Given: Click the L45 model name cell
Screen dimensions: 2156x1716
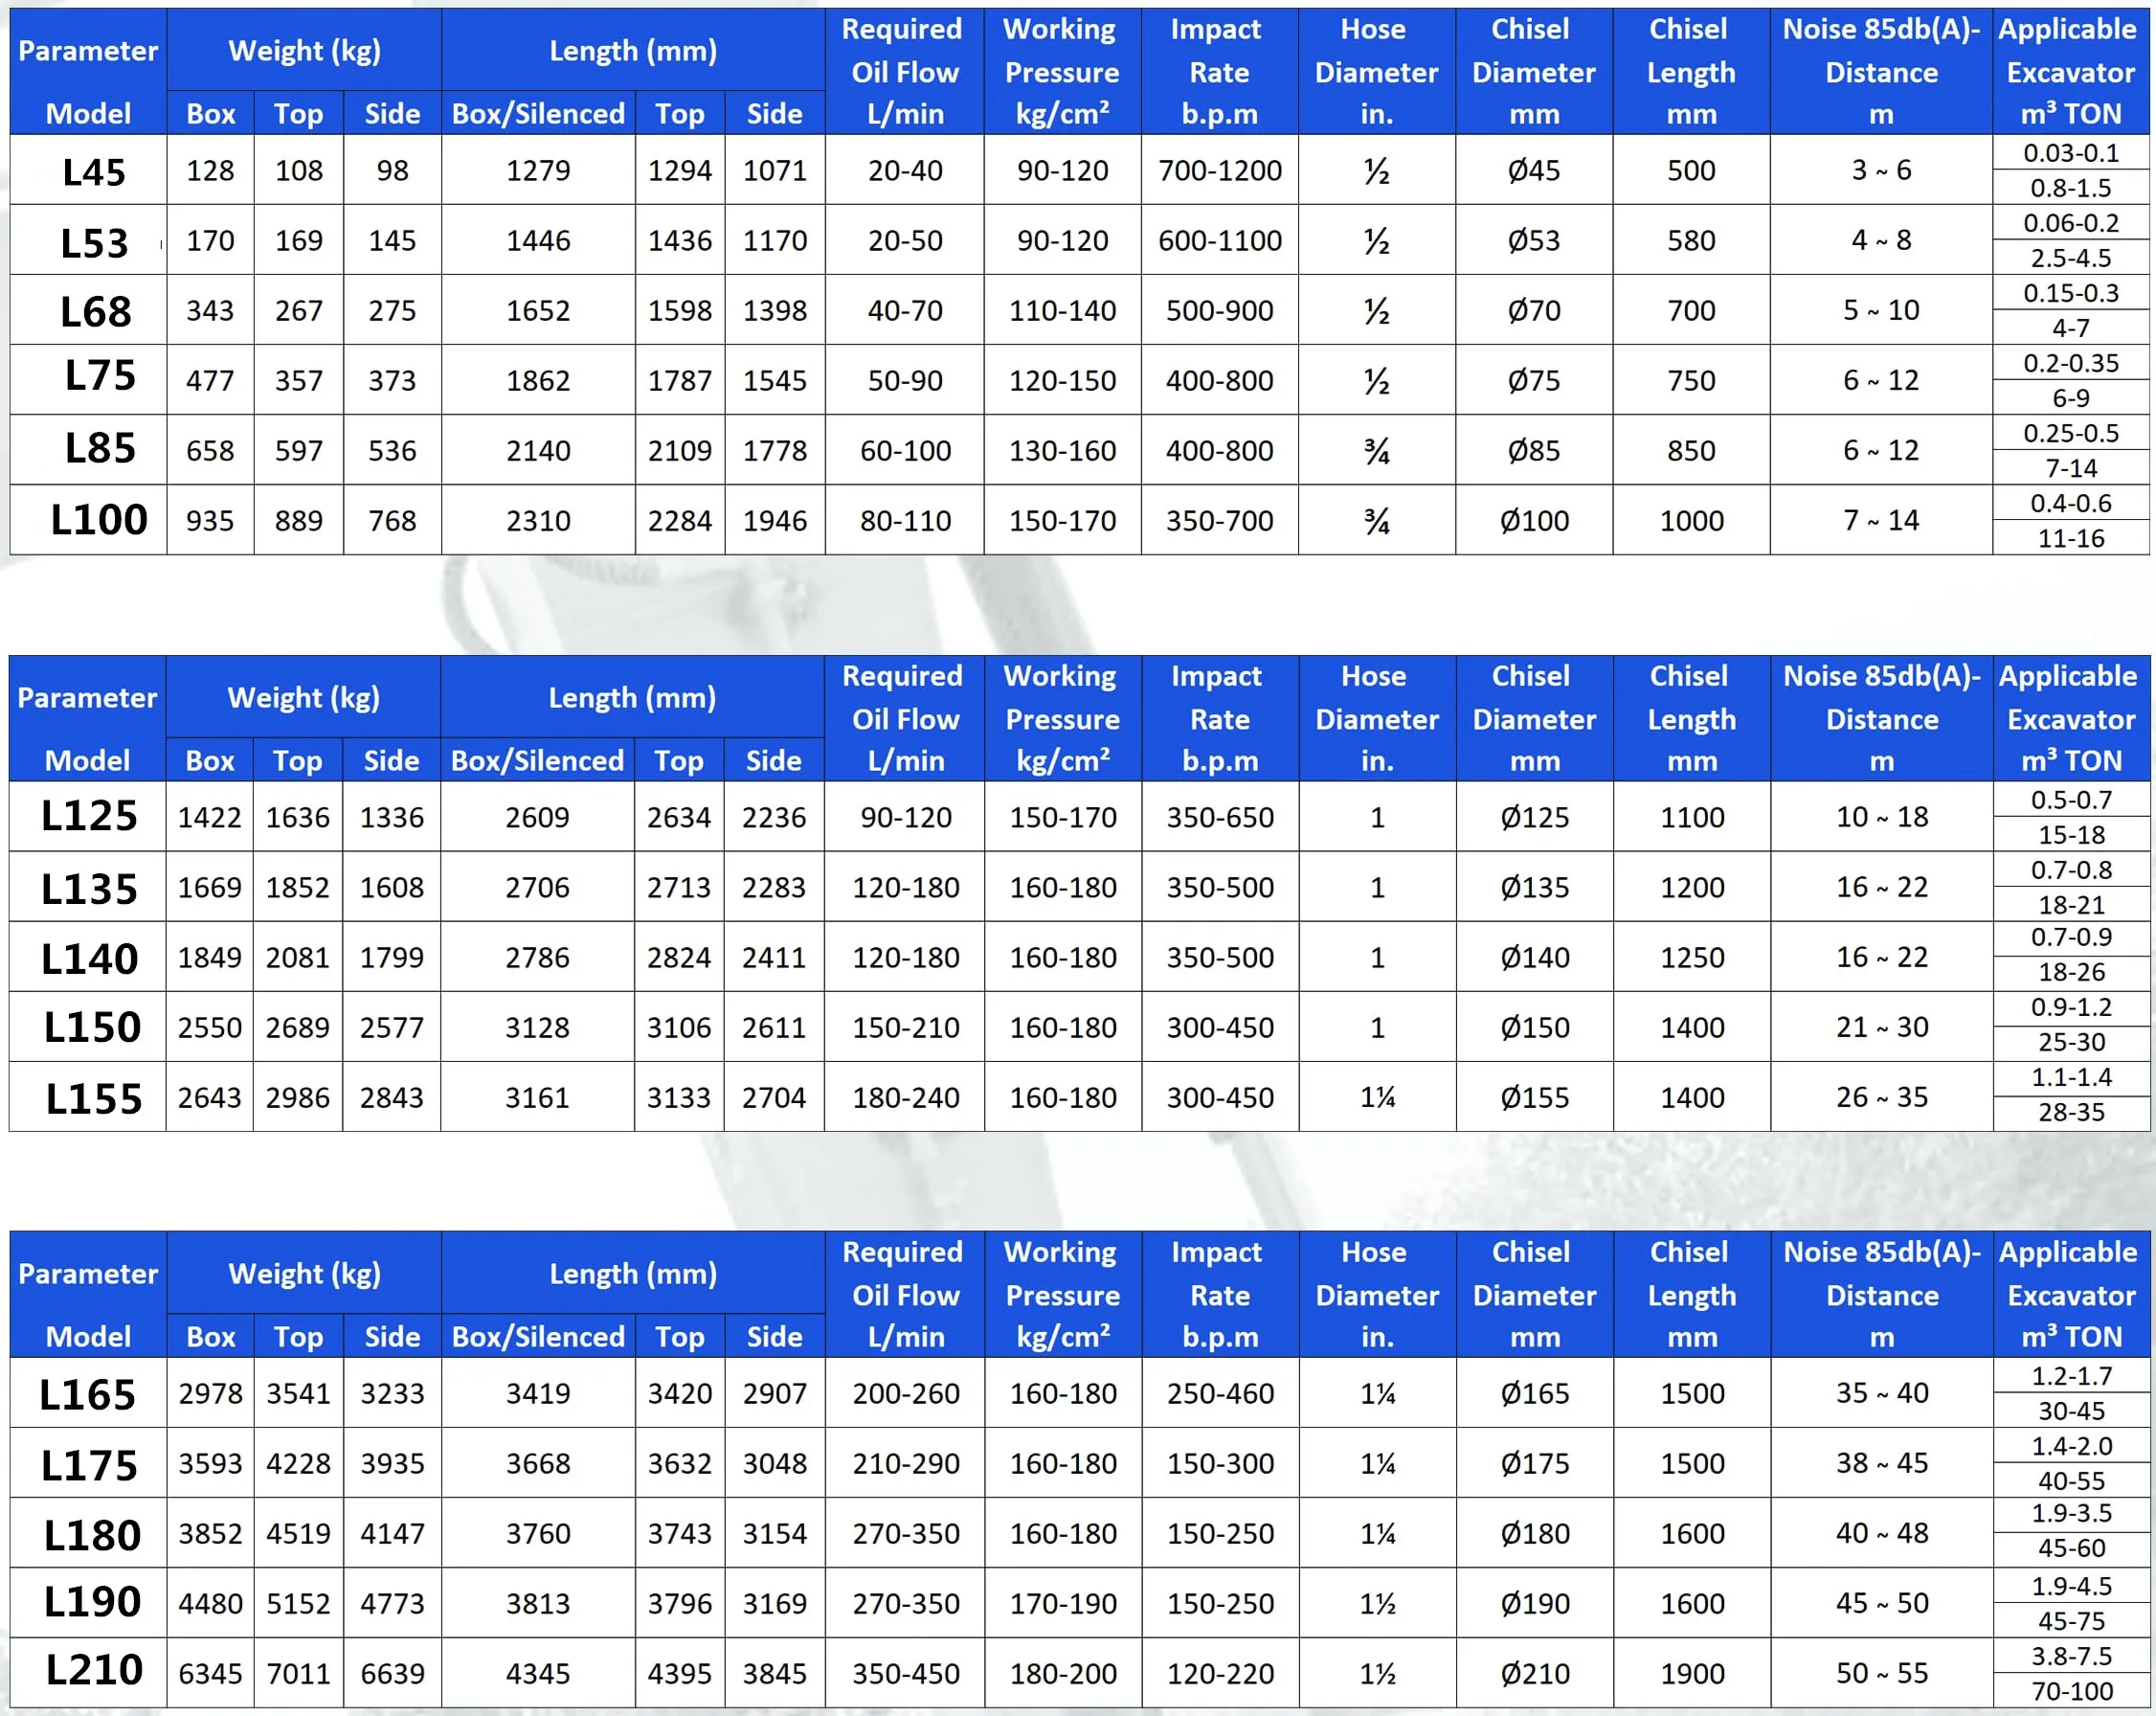Looking at the screenshot, I should coord(93,172).
